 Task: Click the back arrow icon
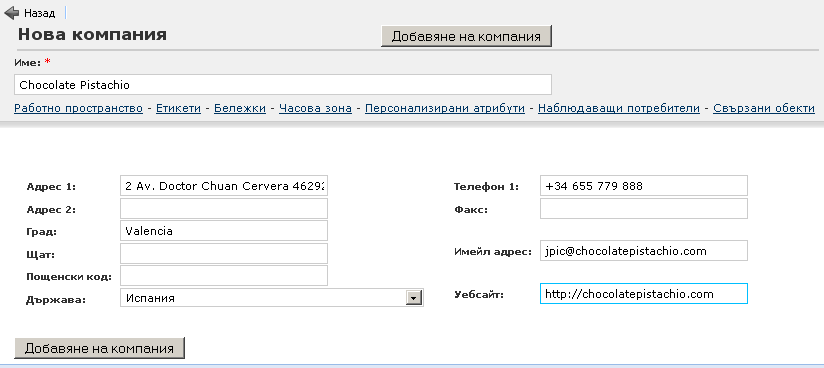click(x=12, y=13)
